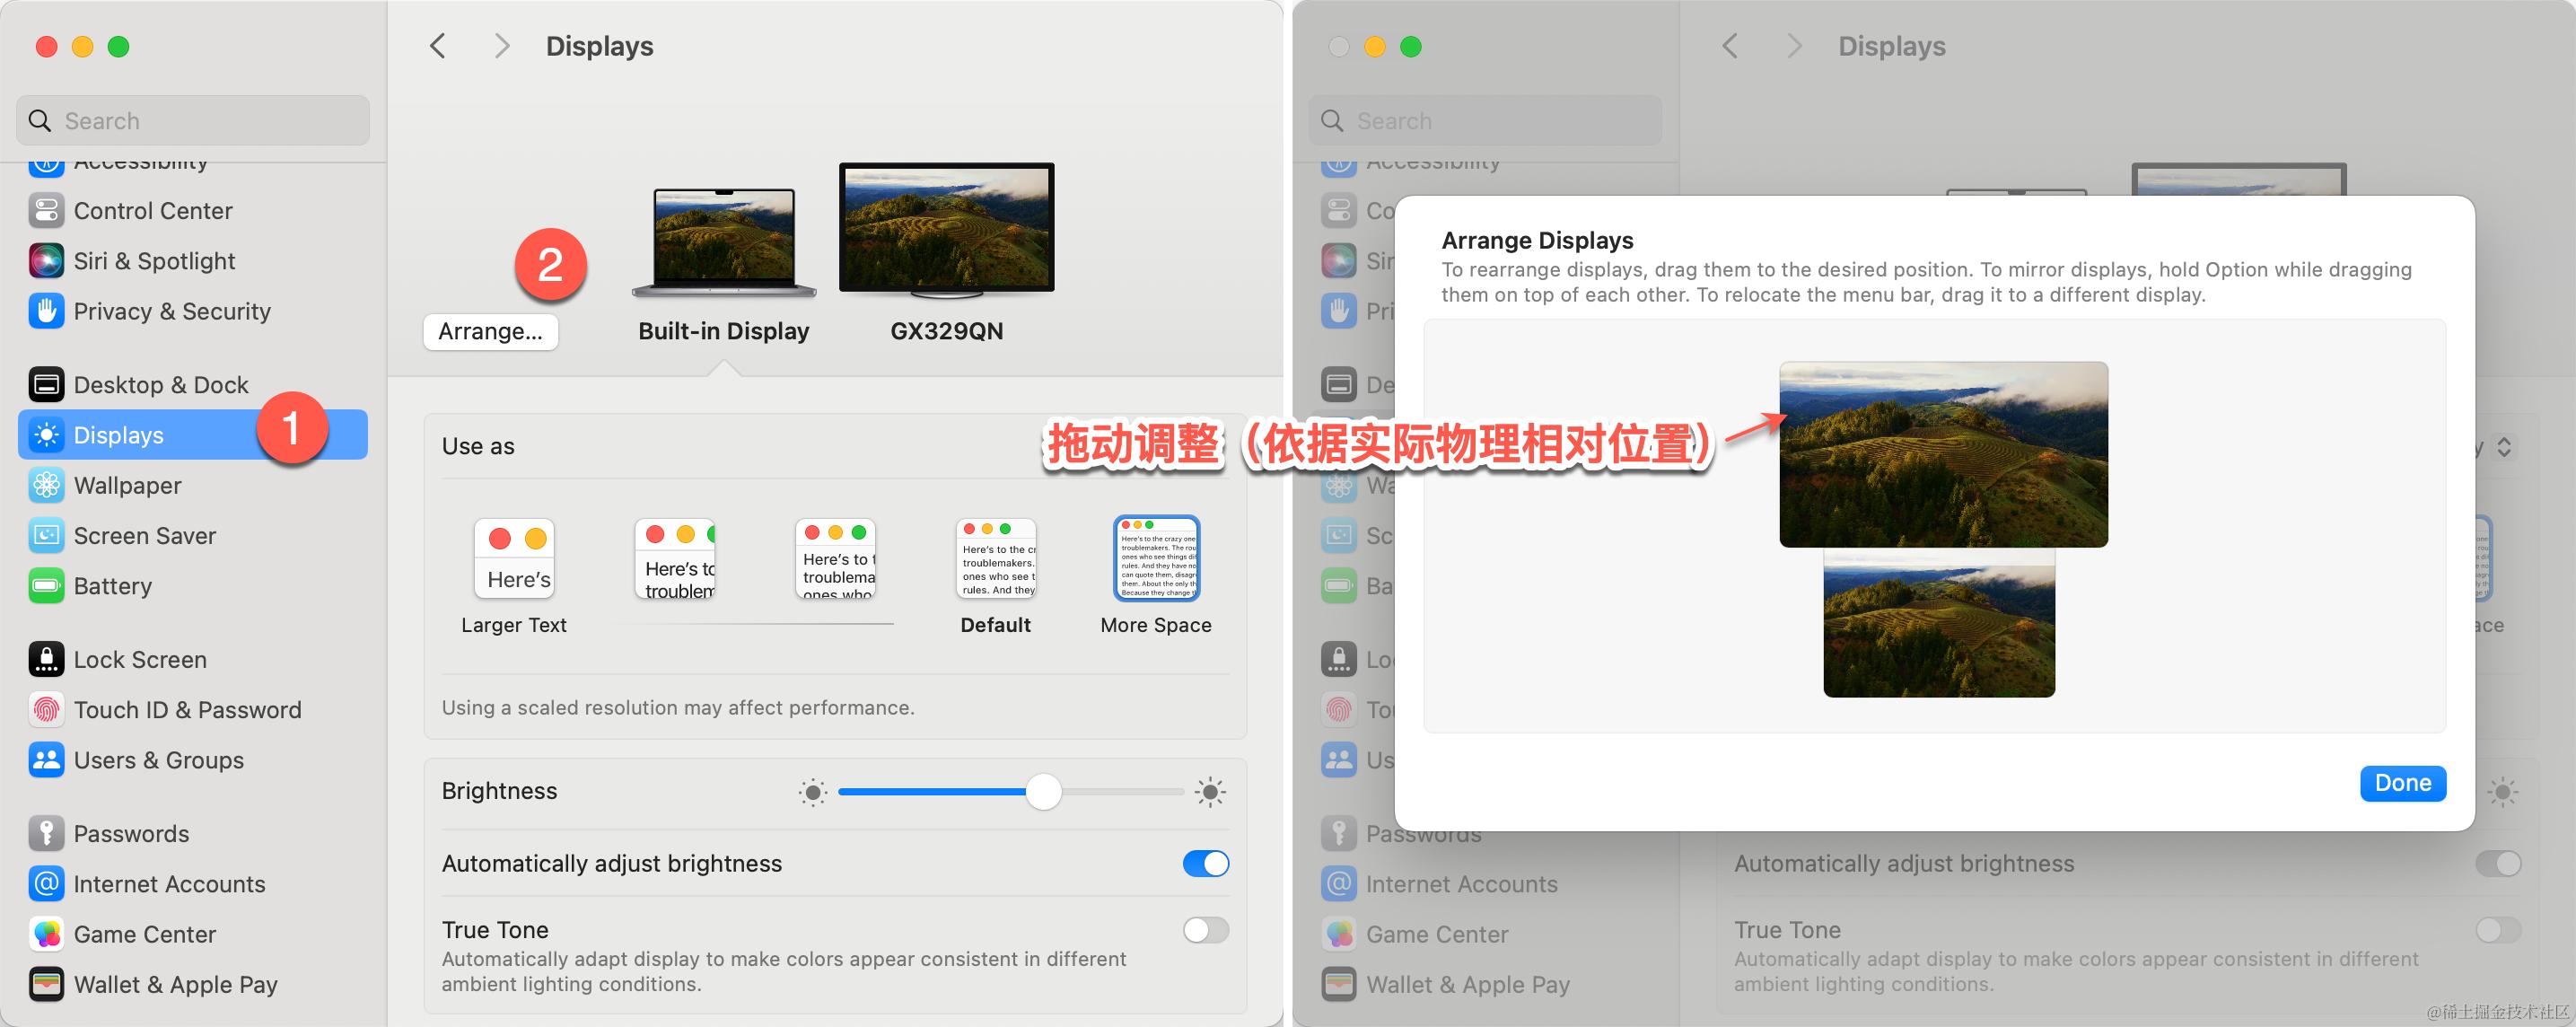Disable Automatically adjust brightness switch
Image resolution: width=2576 pixels, height=1027 pixels.
click(1205, 863)
